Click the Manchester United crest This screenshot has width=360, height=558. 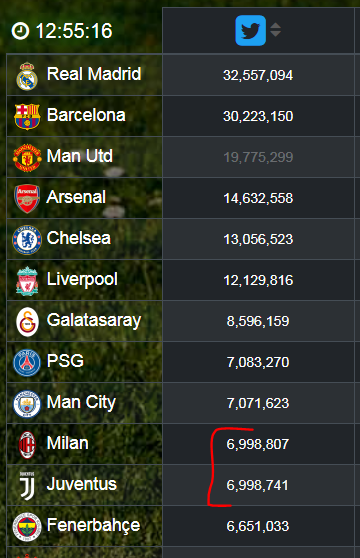click(27, 158)
